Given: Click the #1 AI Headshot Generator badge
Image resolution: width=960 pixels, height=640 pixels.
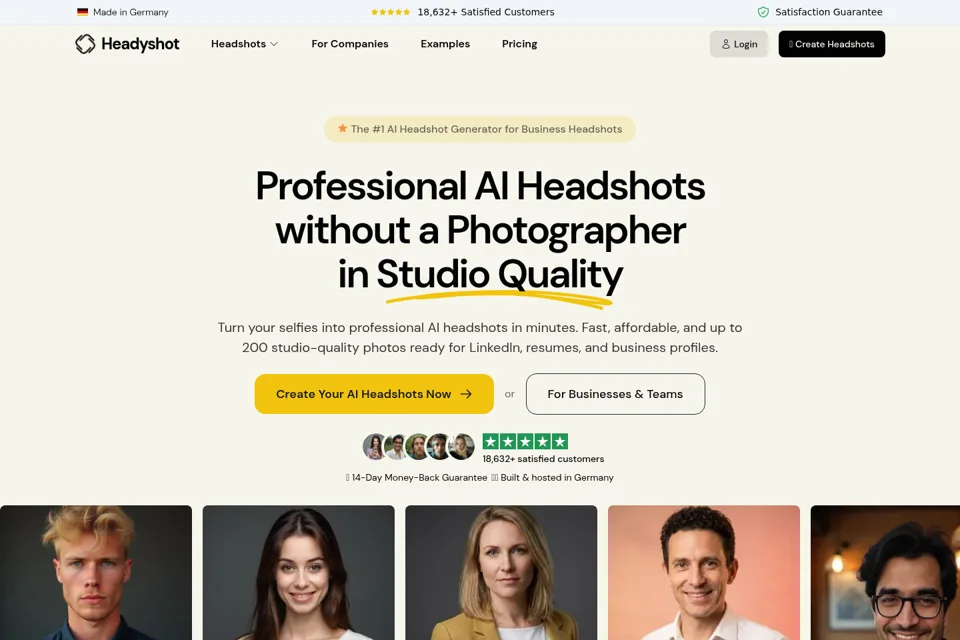Looking at the screenshot, I should tap(480, 129).
